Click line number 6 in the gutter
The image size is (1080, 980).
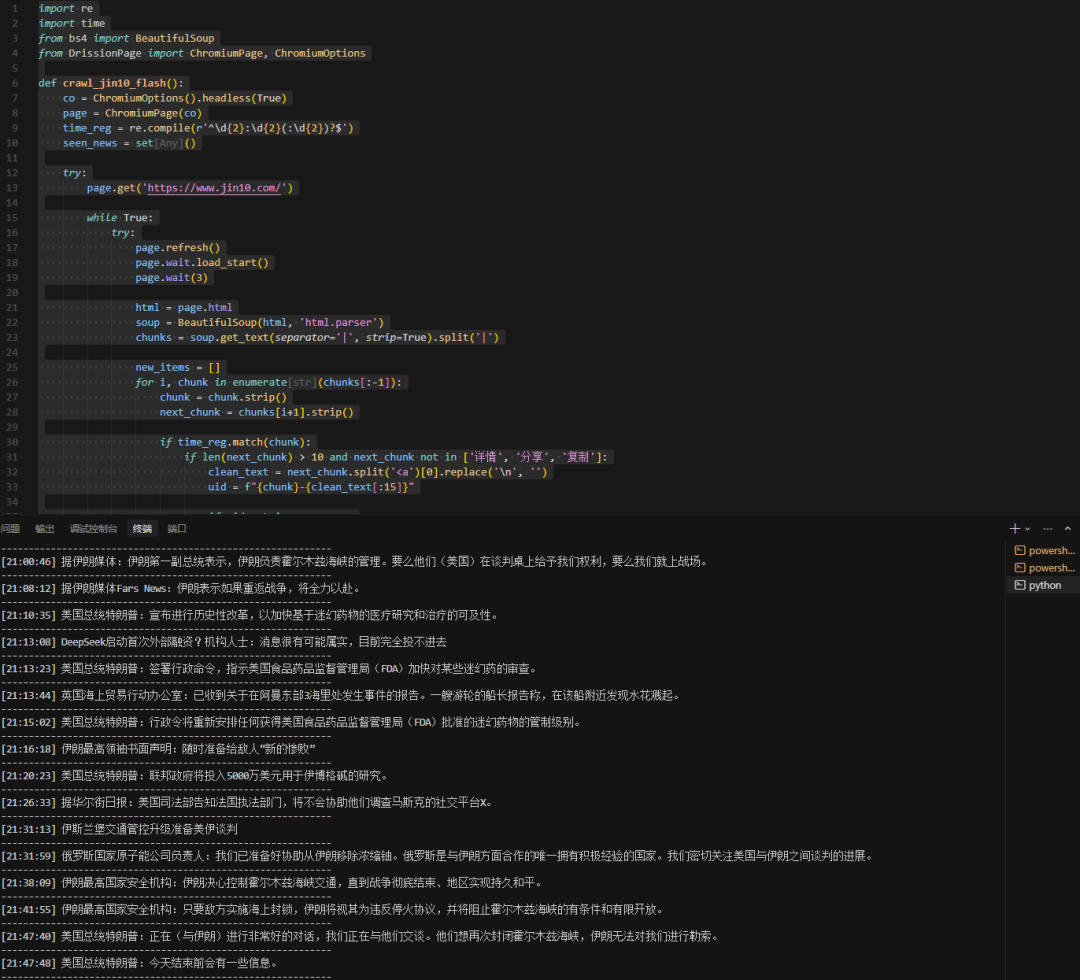click(x=14, y=83)
